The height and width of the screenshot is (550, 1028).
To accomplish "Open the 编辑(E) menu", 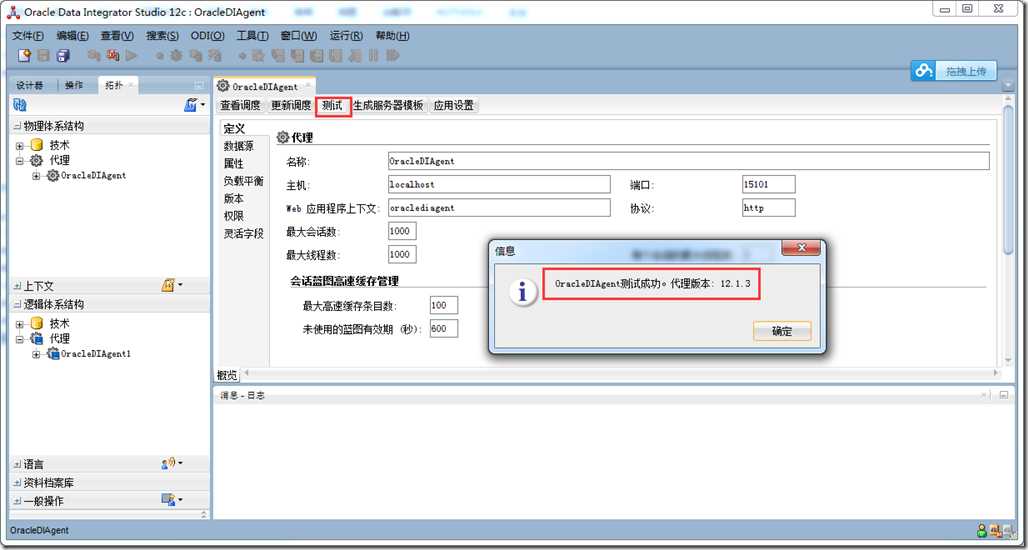I will [x=72, y=36].
